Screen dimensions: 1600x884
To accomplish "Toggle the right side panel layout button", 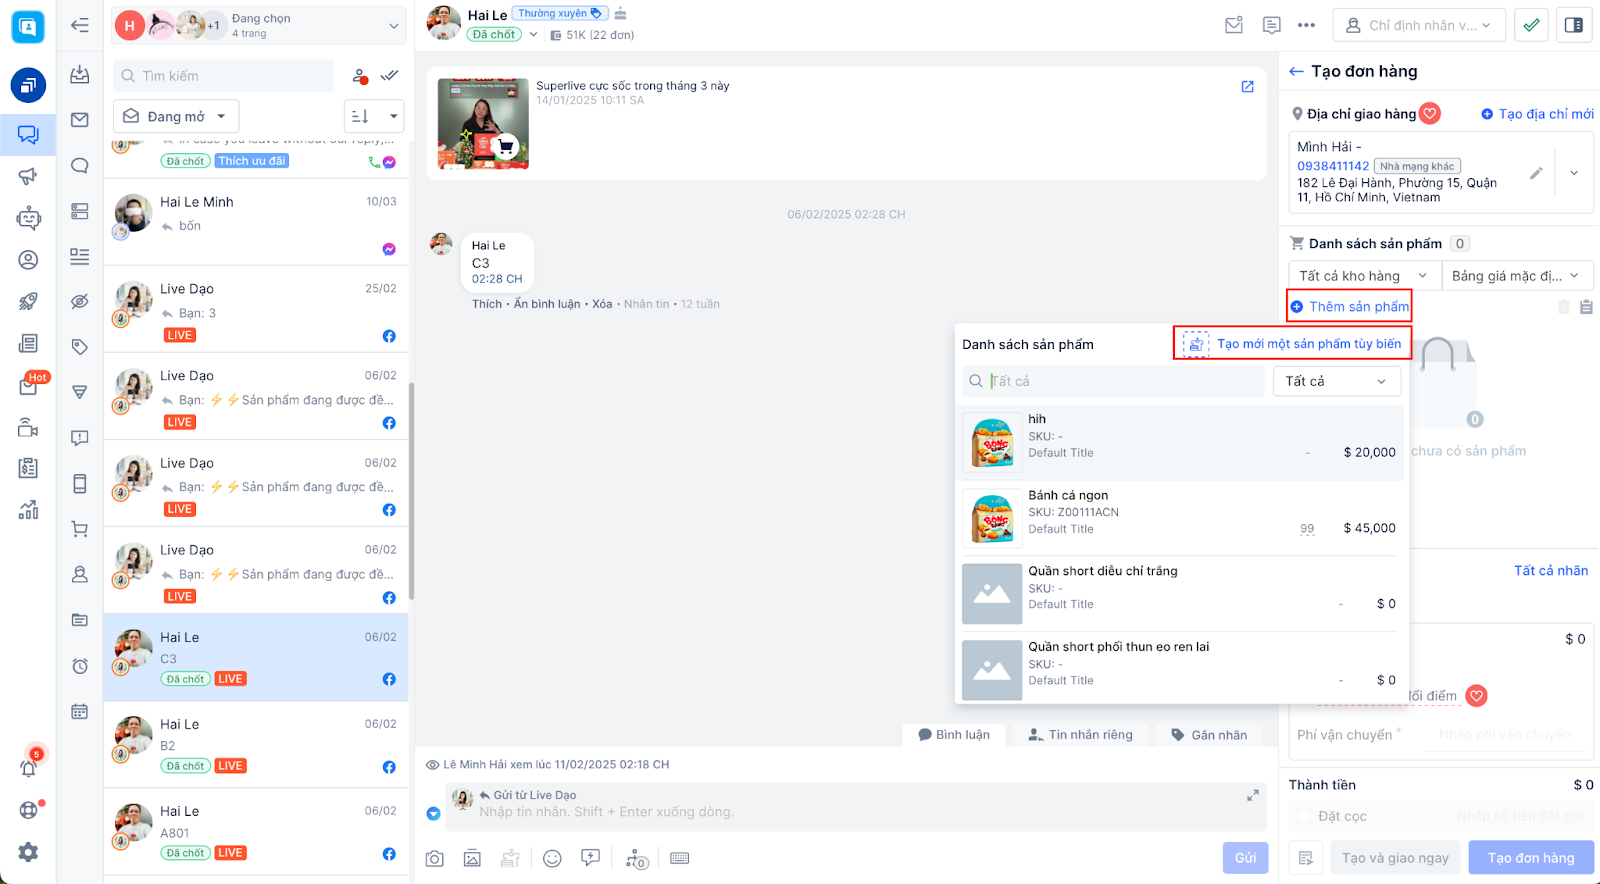I will pyautogui.click(x=1574, y=25).
